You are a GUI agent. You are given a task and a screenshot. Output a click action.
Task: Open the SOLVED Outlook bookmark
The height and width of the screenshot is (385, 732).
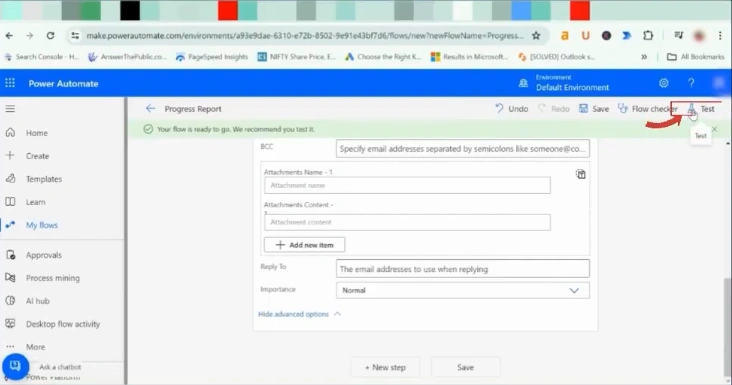pos(556,57)
